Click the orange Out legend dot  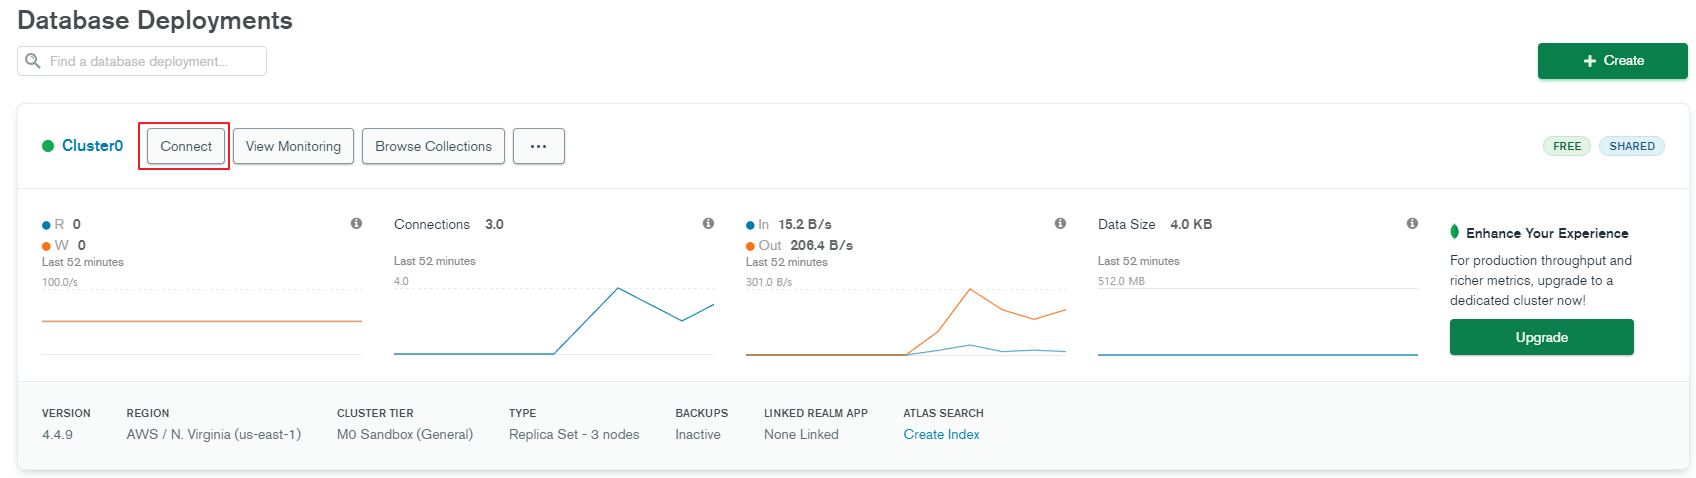click(750, 246)
